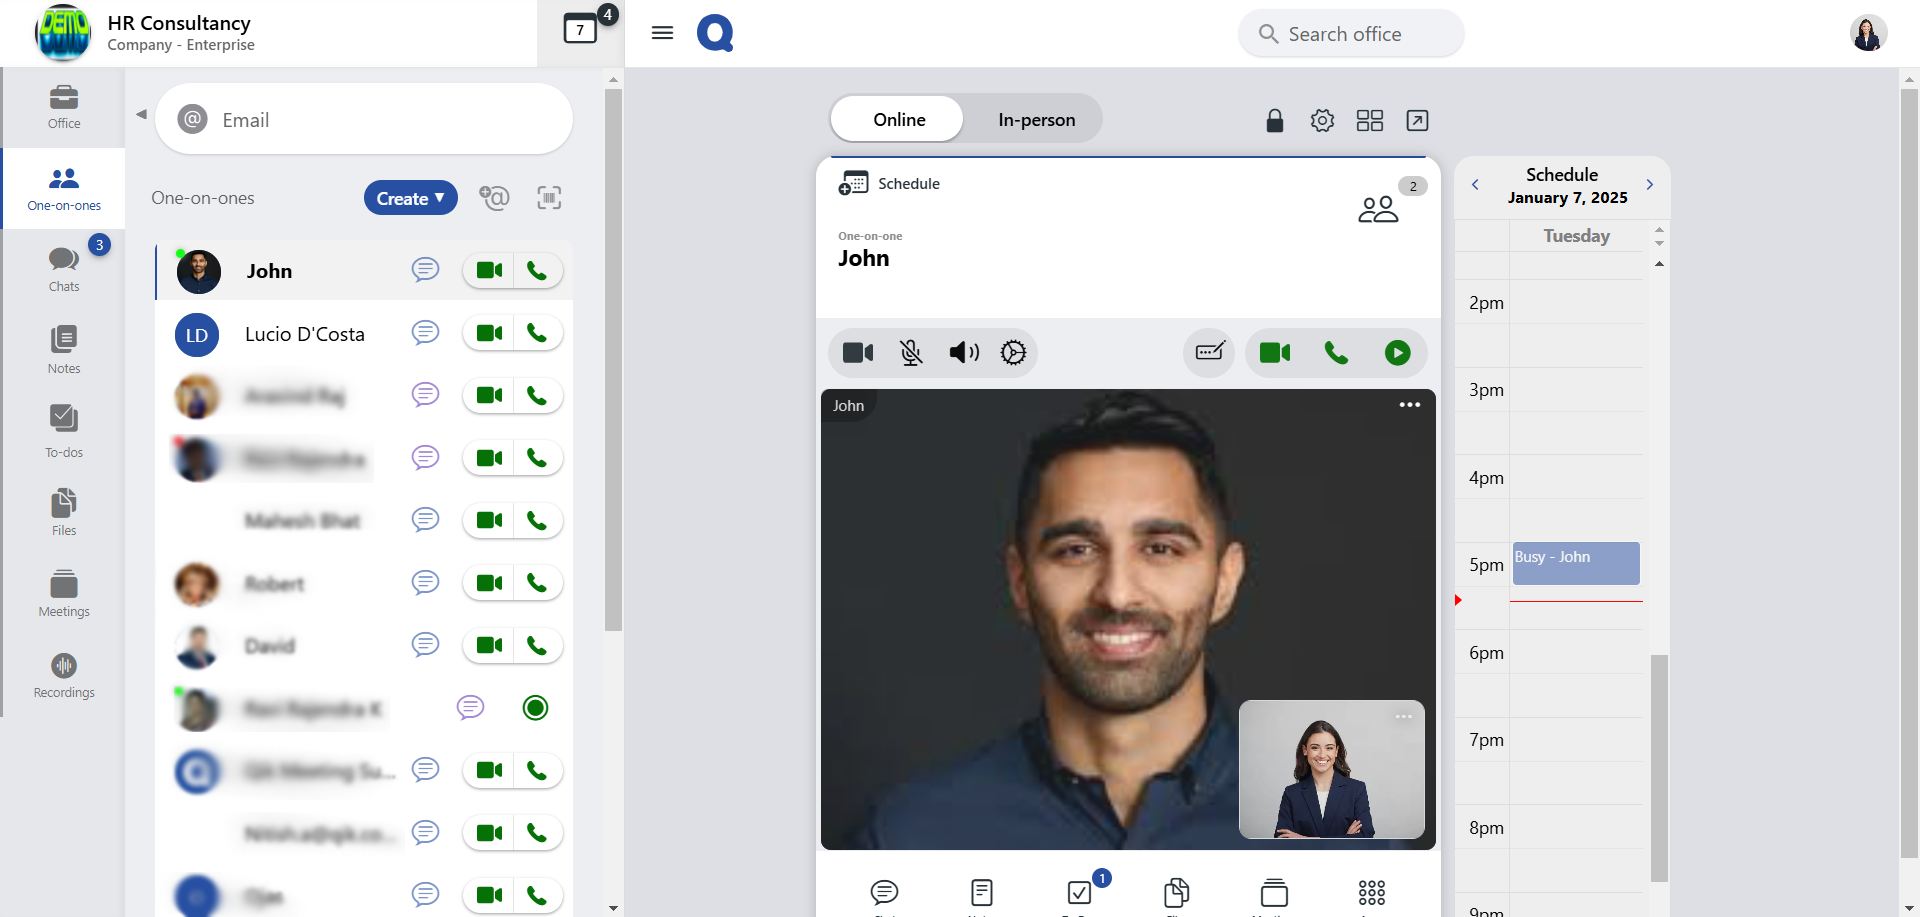The height and width of the screenshot is (917, 1920).
Task: Start video call with John in list
Action: 489,270
